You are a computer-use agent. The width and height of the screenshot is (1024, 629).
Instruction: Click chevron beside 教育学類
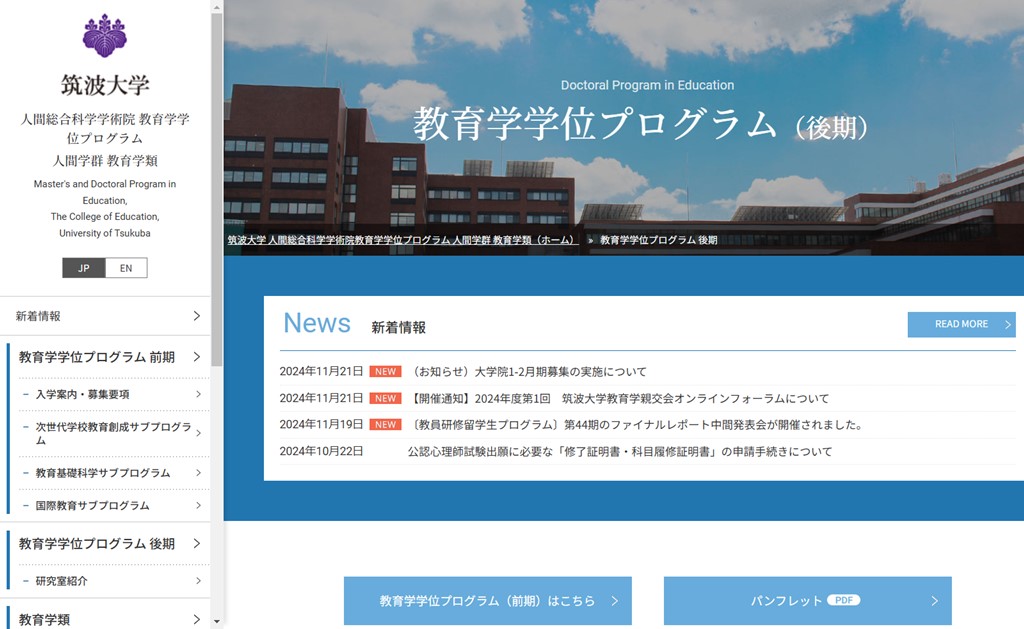tap(197, 619)
